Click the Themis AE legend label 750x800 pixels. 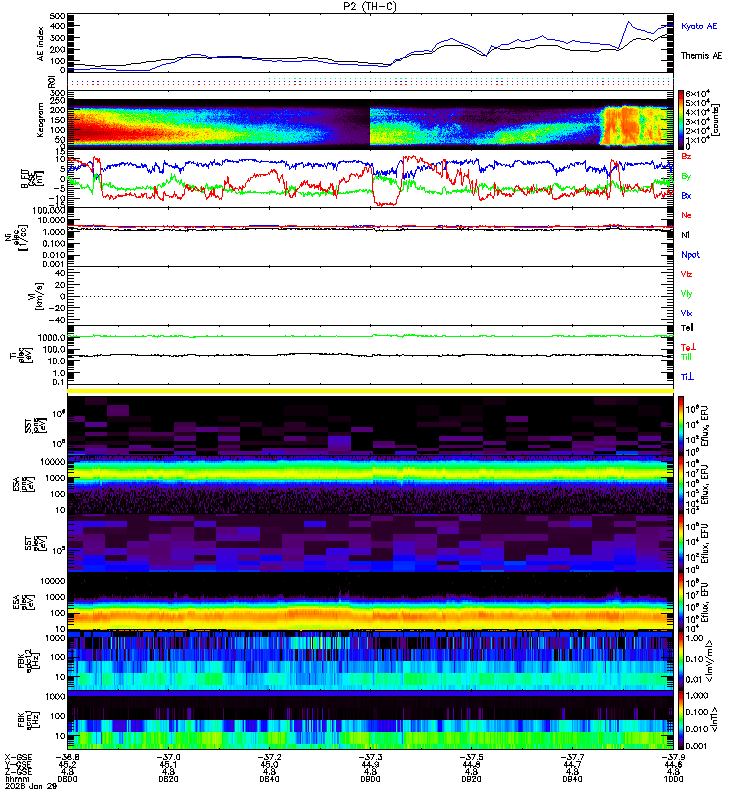(x=702, y=56)
